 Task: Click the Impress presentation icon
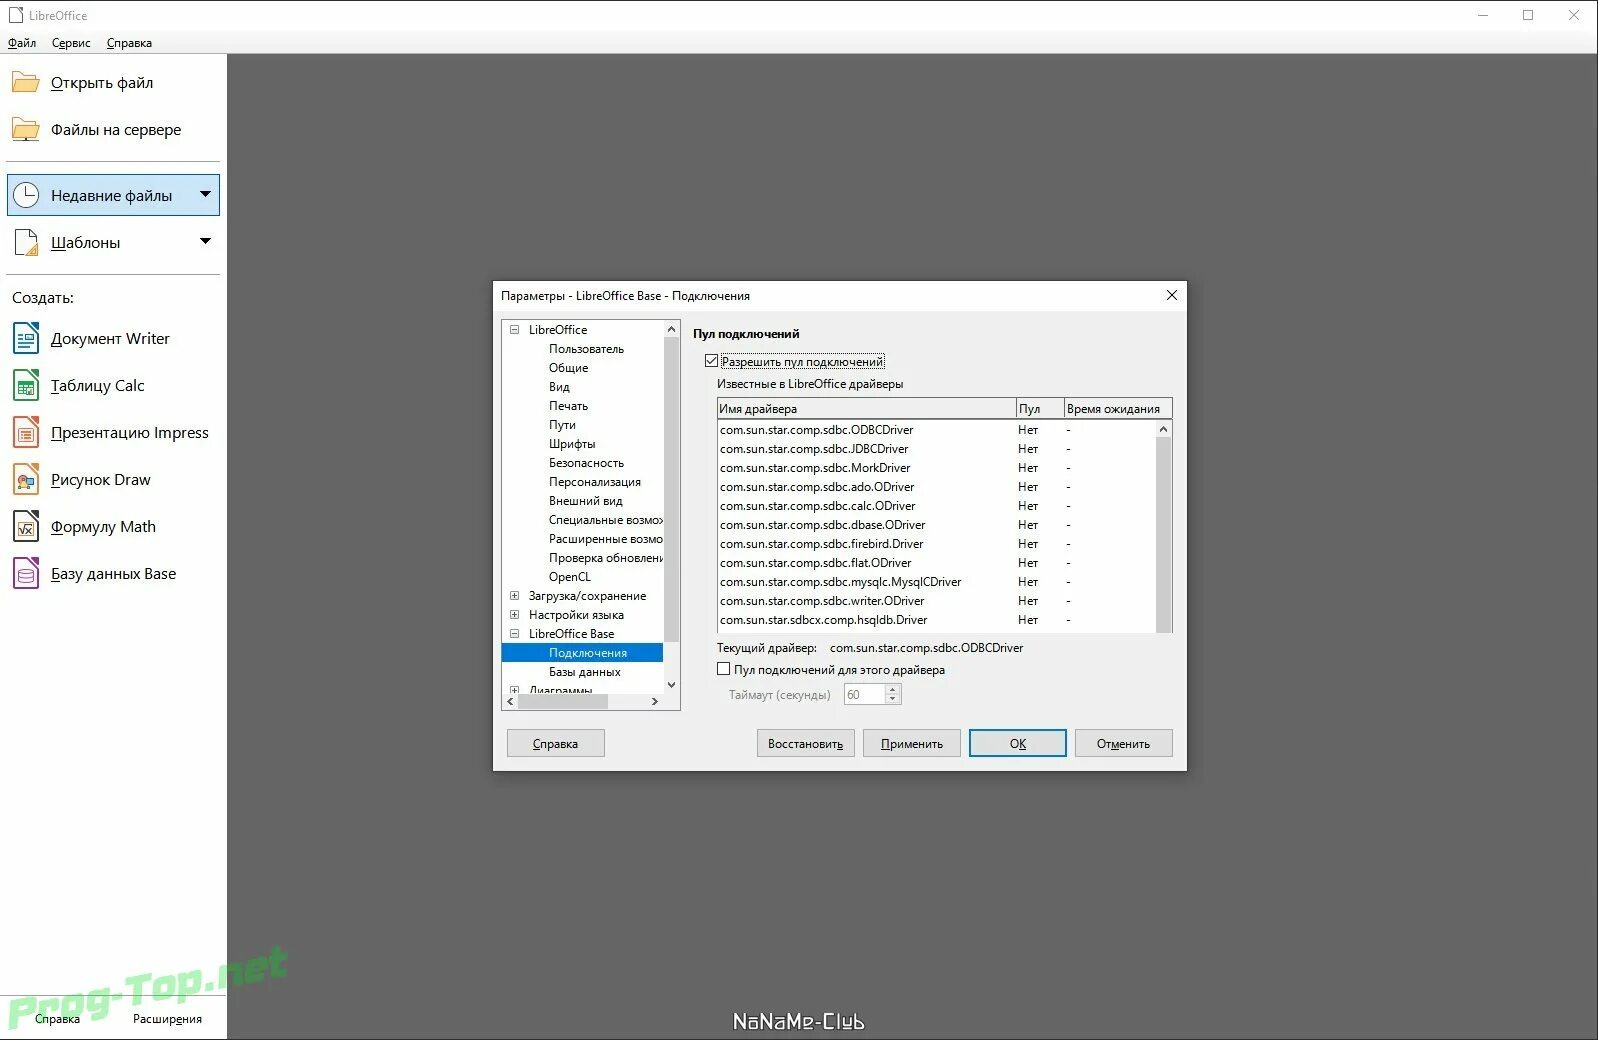point(26,432)
